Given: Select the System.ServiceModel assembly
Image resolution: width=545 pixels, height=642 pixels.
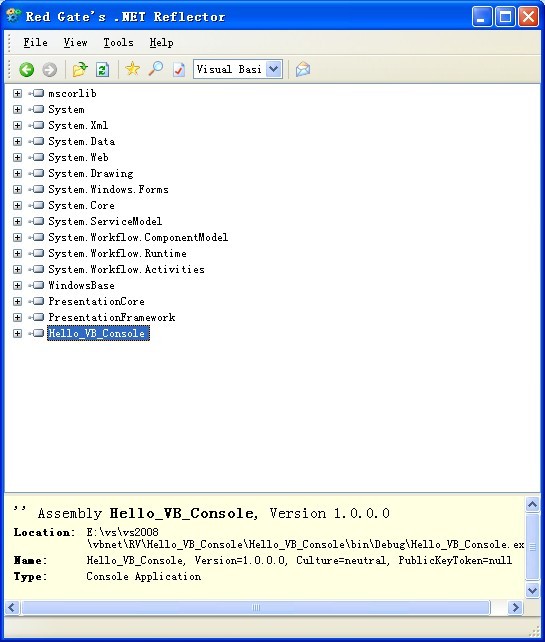Looking at the screenshot, I should pyautogui.click(x=105, y=221).
